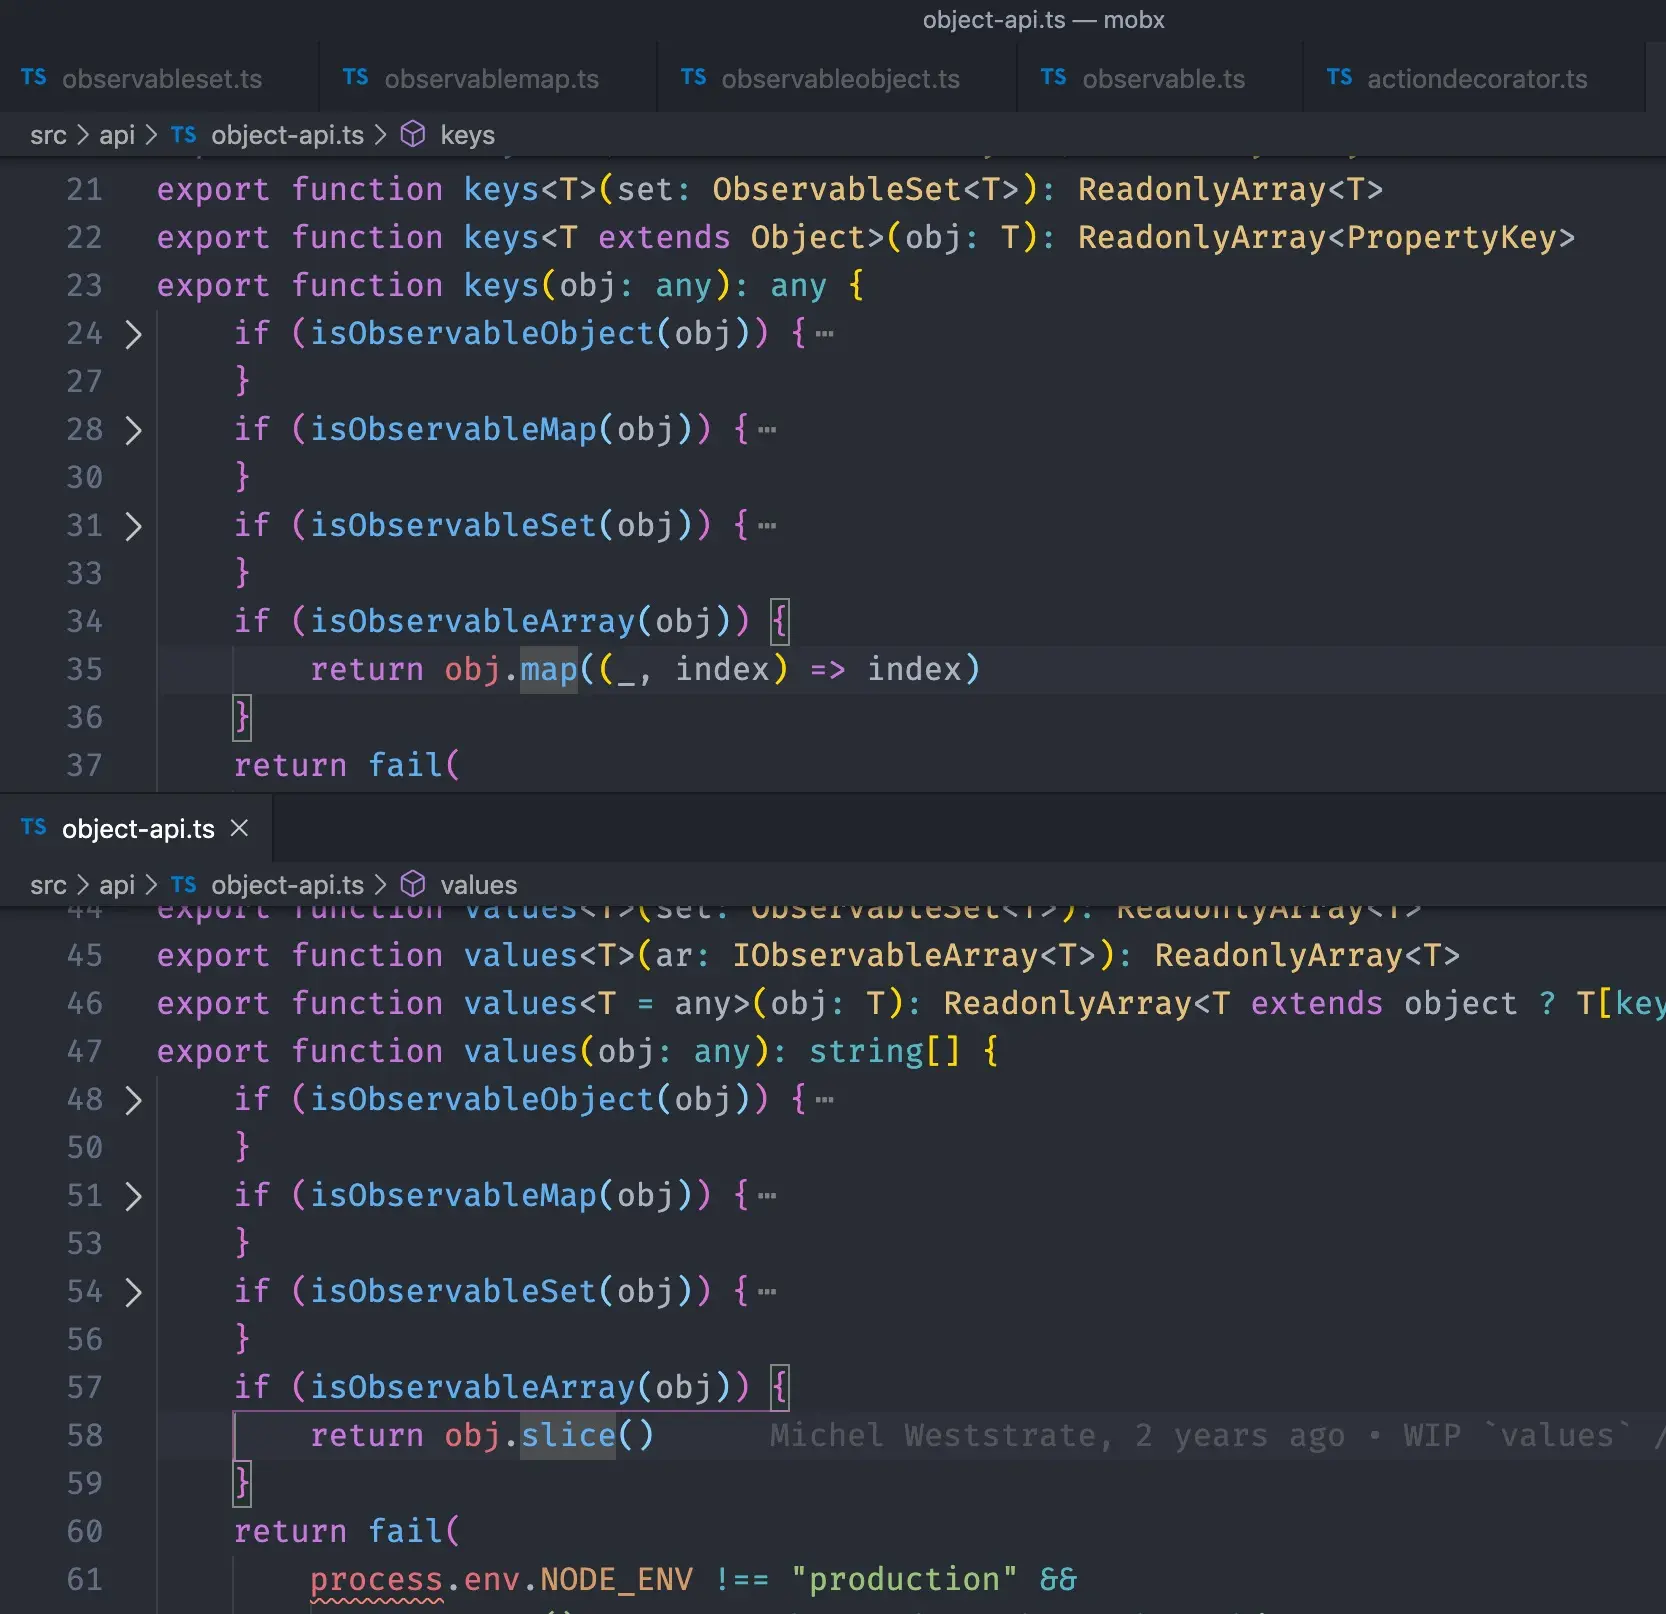1666x1614 pixels.
Task: Expand the collapsed code at line 51
Action: coord(135,1195)
